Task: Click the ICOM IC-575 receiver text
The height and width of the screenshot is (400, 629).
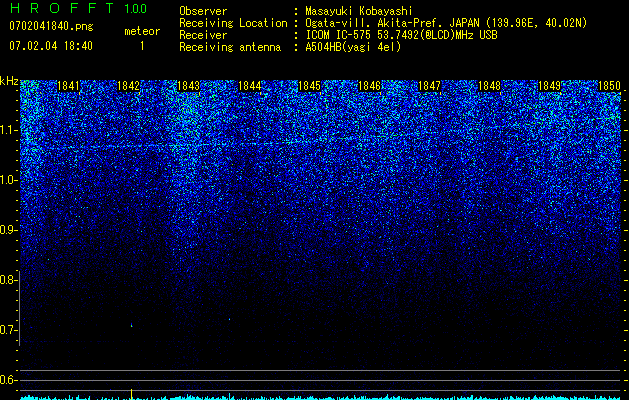Action: [x=401, y=35]
